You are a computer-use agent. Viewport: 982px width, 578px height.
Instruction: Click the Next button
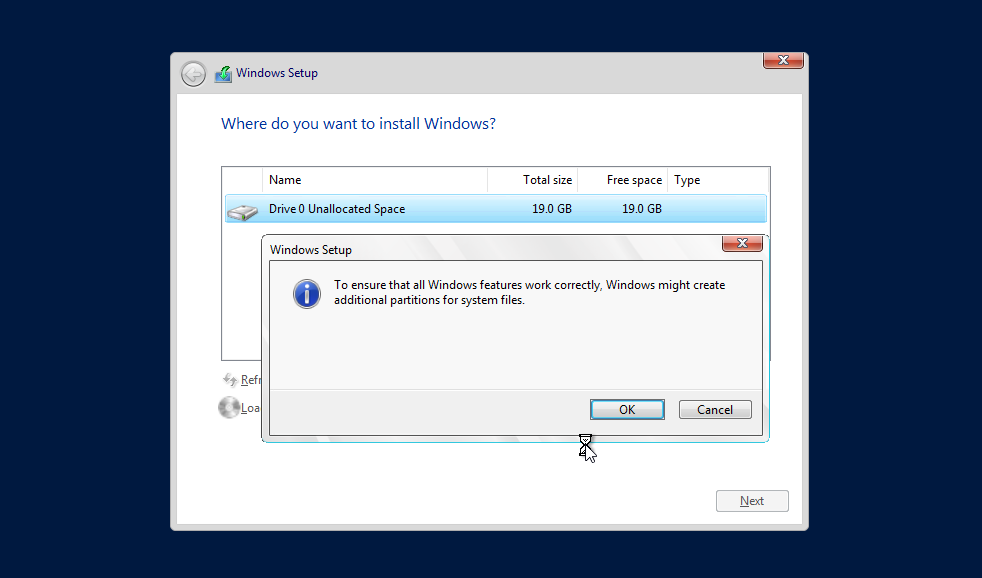coord(752,501)
